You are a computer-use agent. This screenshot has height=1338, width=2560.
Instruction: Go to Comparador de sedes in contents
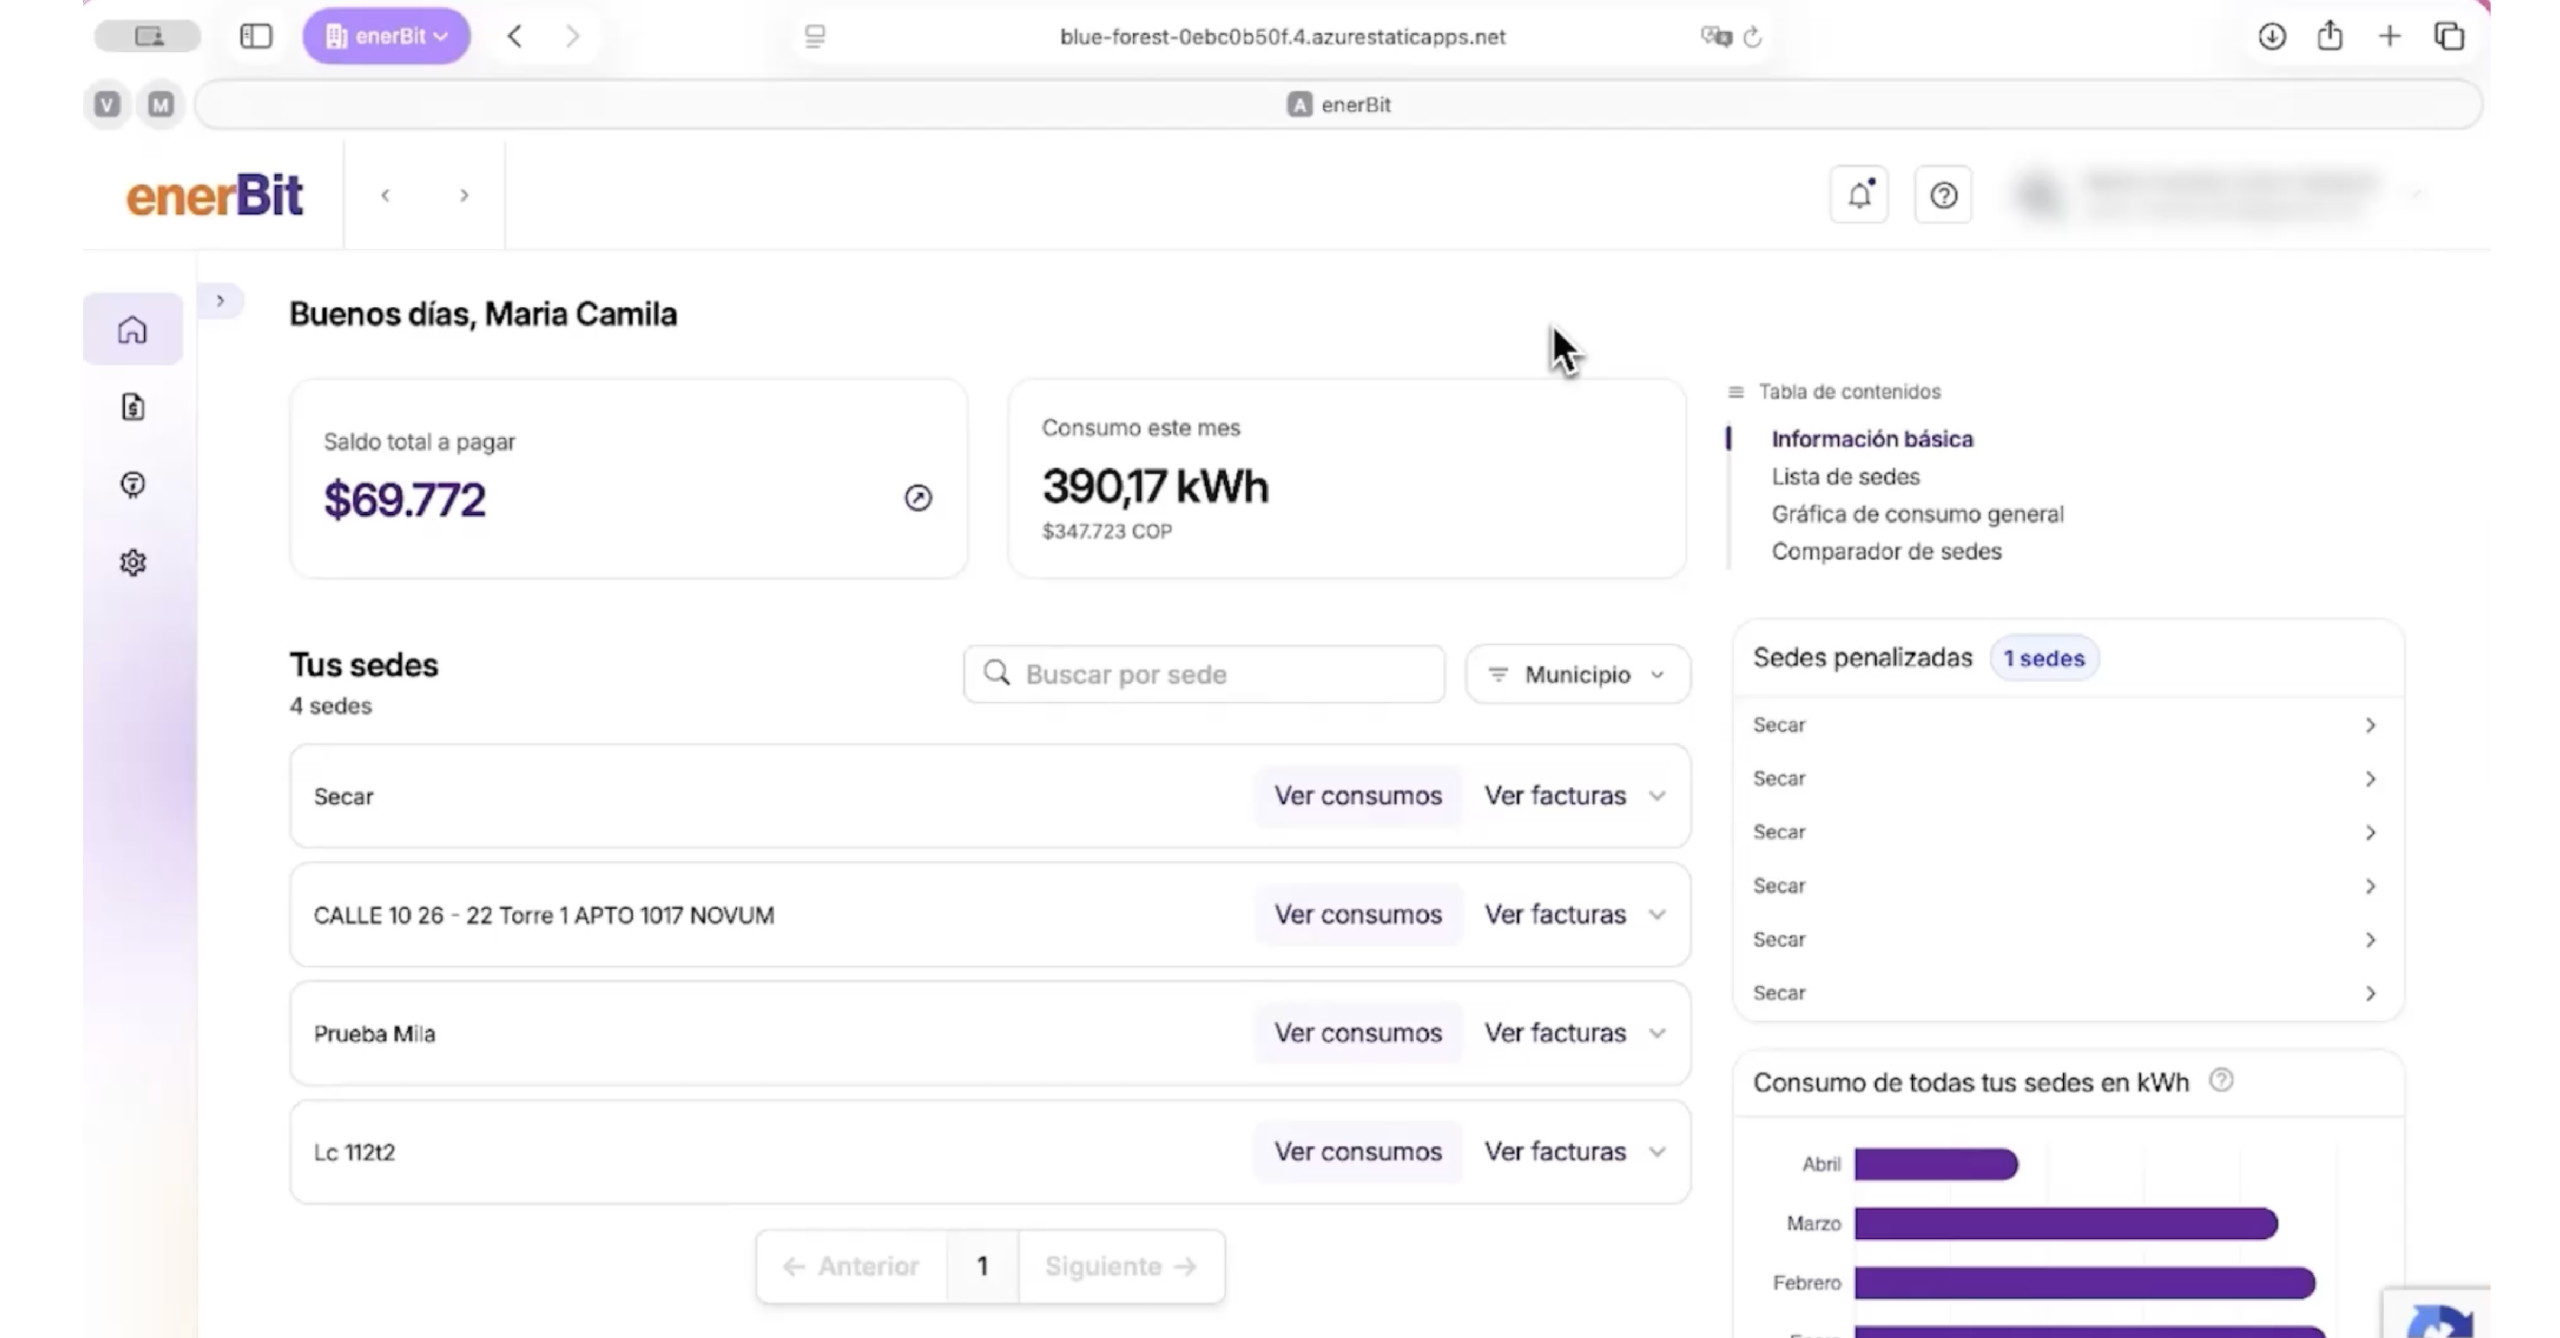tap(1887, 552)
